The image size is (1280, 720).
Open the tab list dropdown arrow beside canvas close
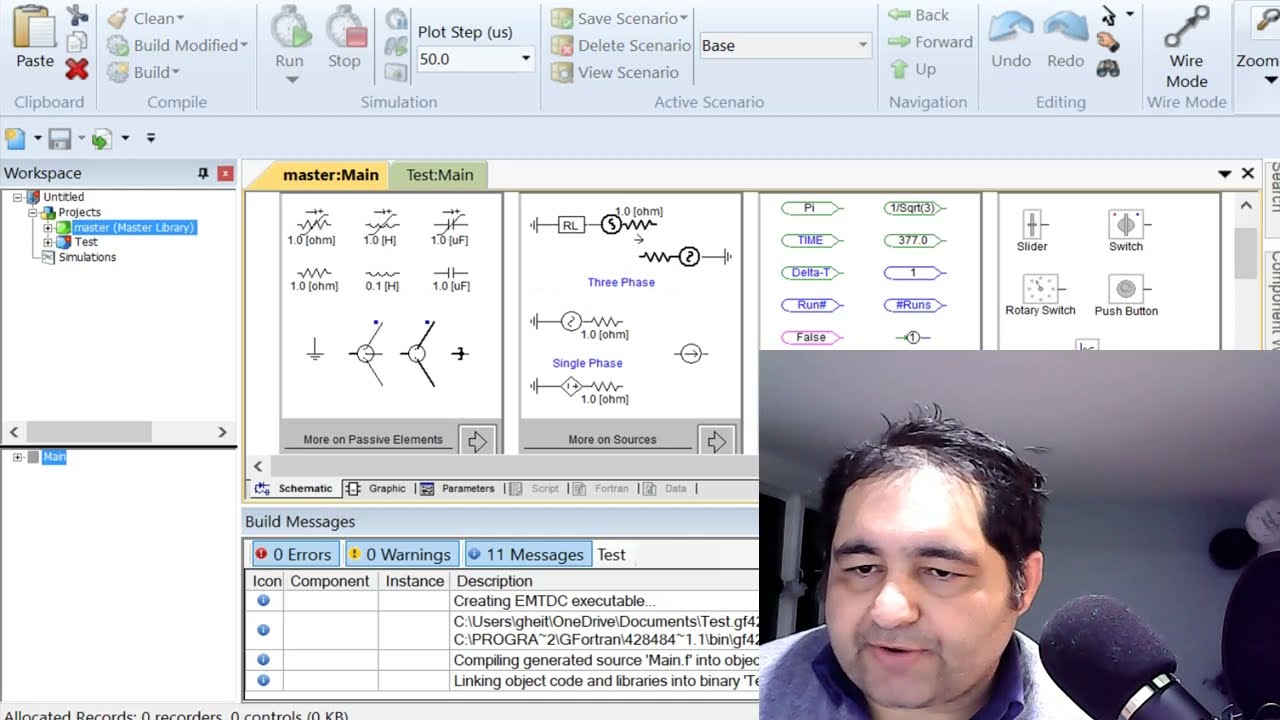[1225, 174]
